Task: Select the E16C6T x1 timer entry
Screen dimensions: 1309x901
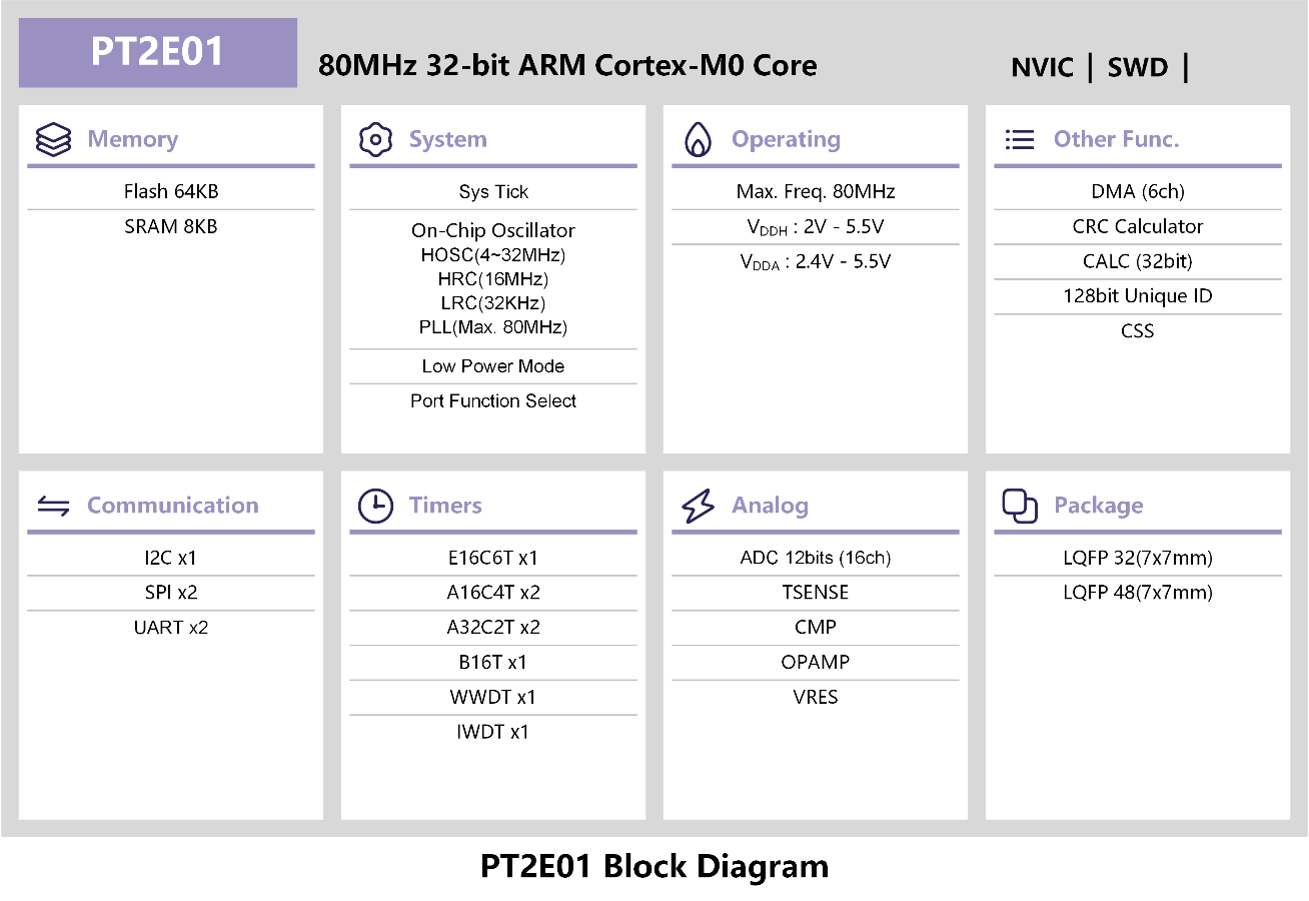Action: pyautogui.click(x=493, y=558)
